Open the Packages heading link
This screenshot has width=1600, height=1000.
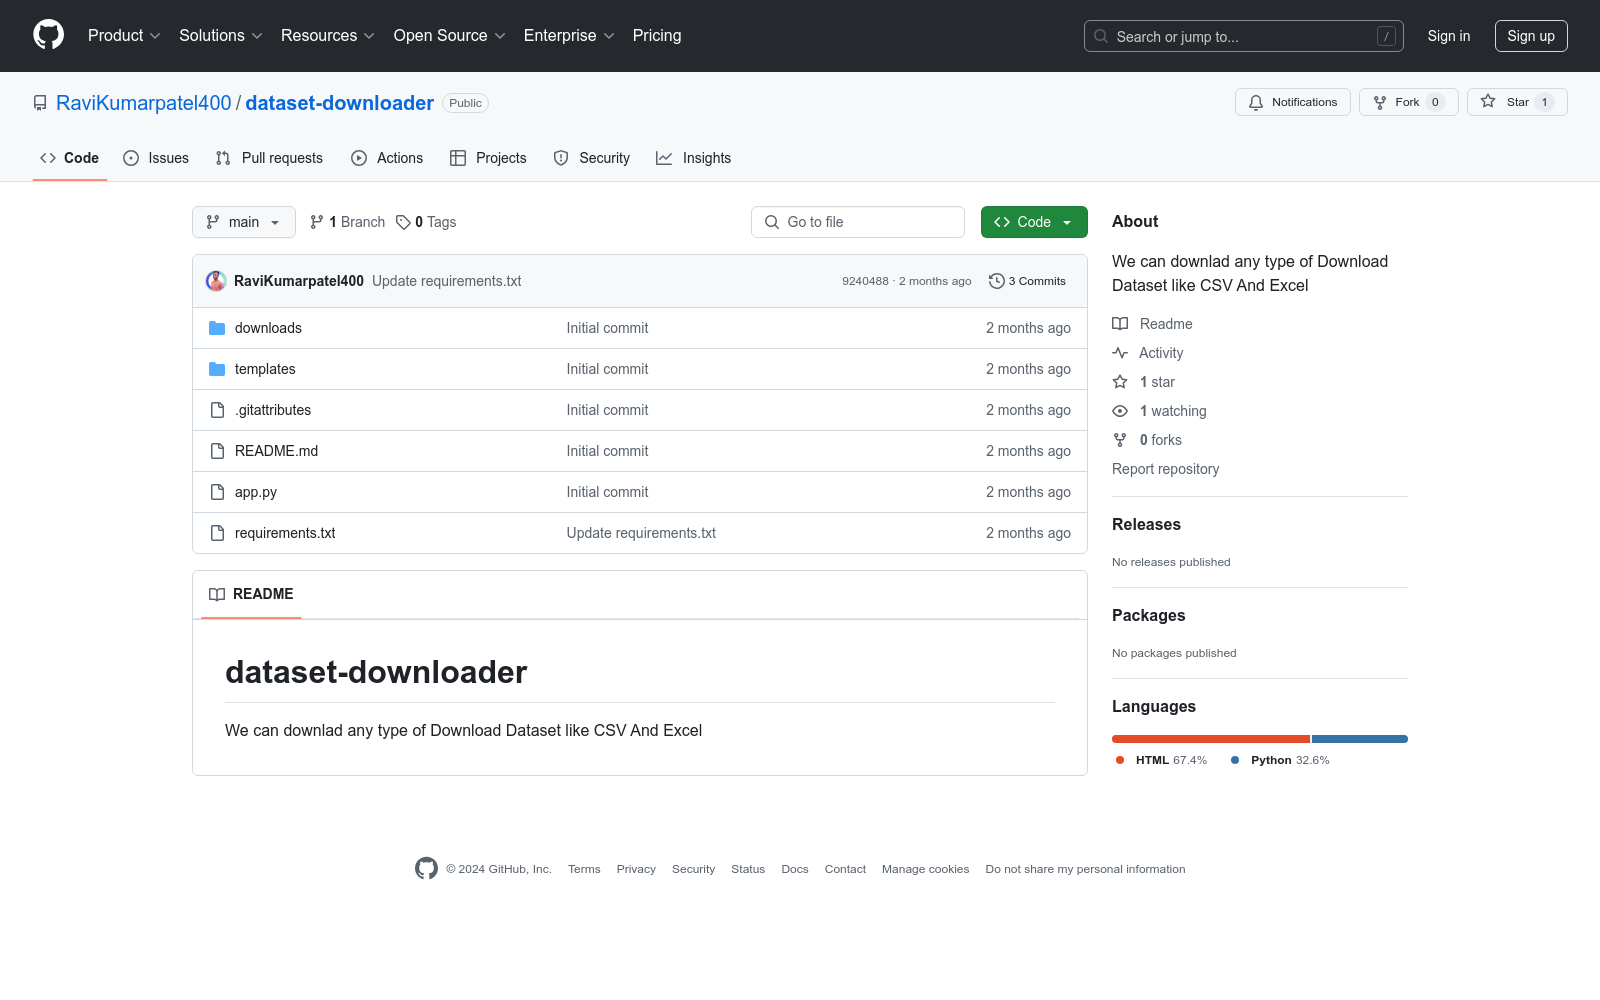click(x=1148, y=615)
